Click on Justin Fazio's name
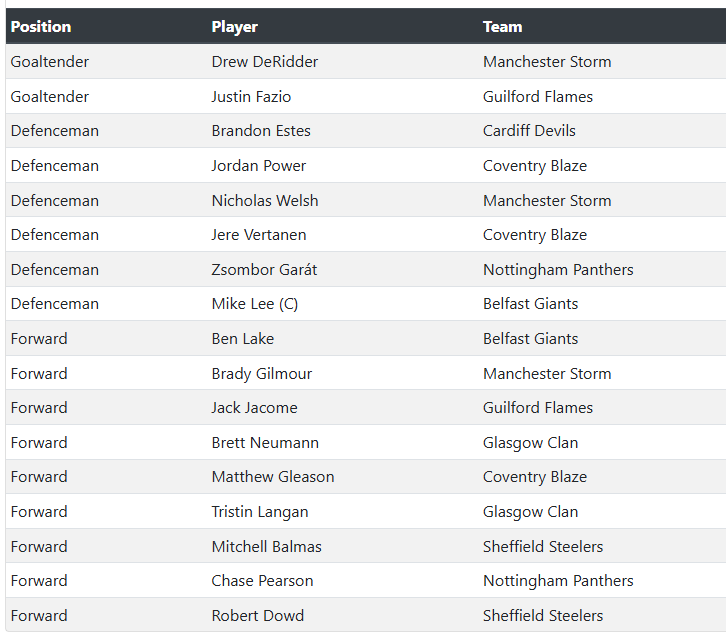Viewport: 726px width, 638px height. pos(251,97)
